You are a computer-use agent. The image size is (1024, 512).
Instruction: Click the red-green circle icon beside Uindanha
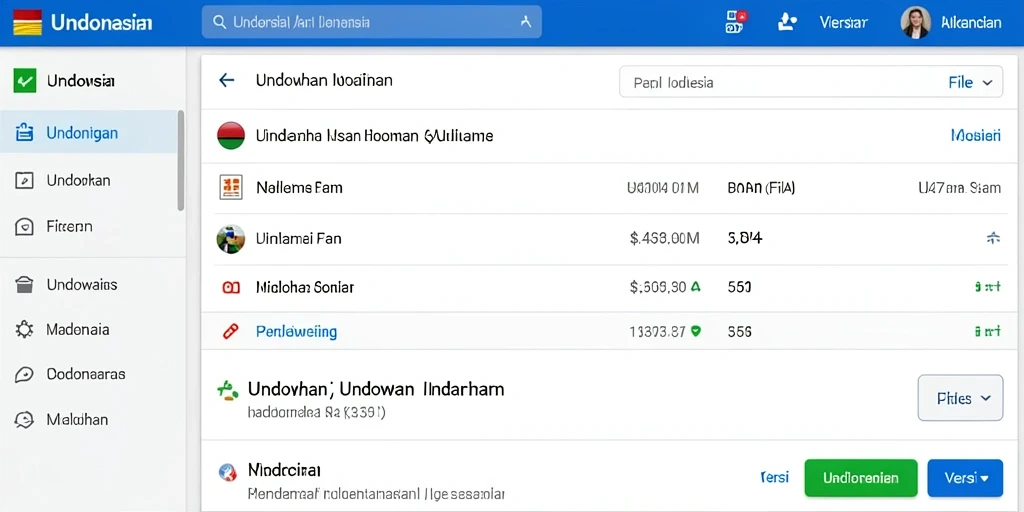coord(231,136)
